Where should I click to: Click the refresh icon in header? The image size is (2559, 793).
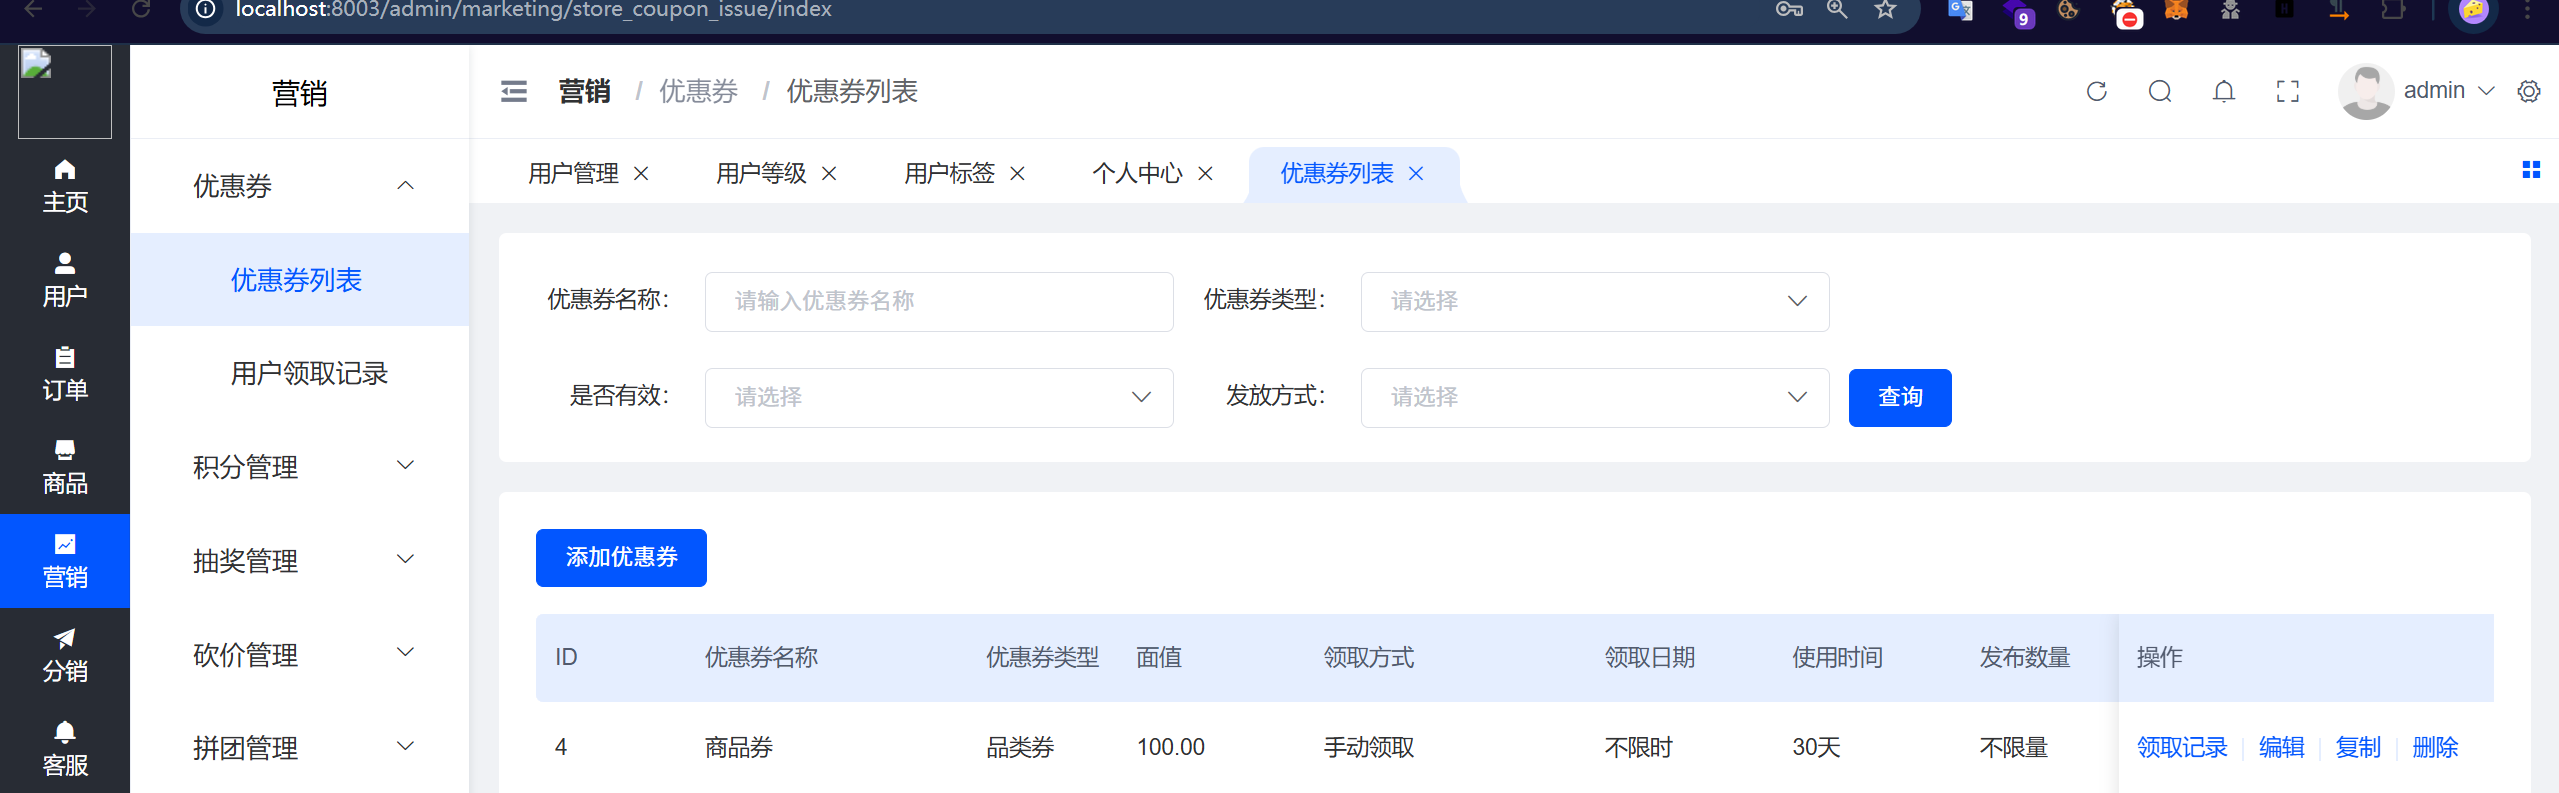pyautogui.click(x=2097, y=92)
